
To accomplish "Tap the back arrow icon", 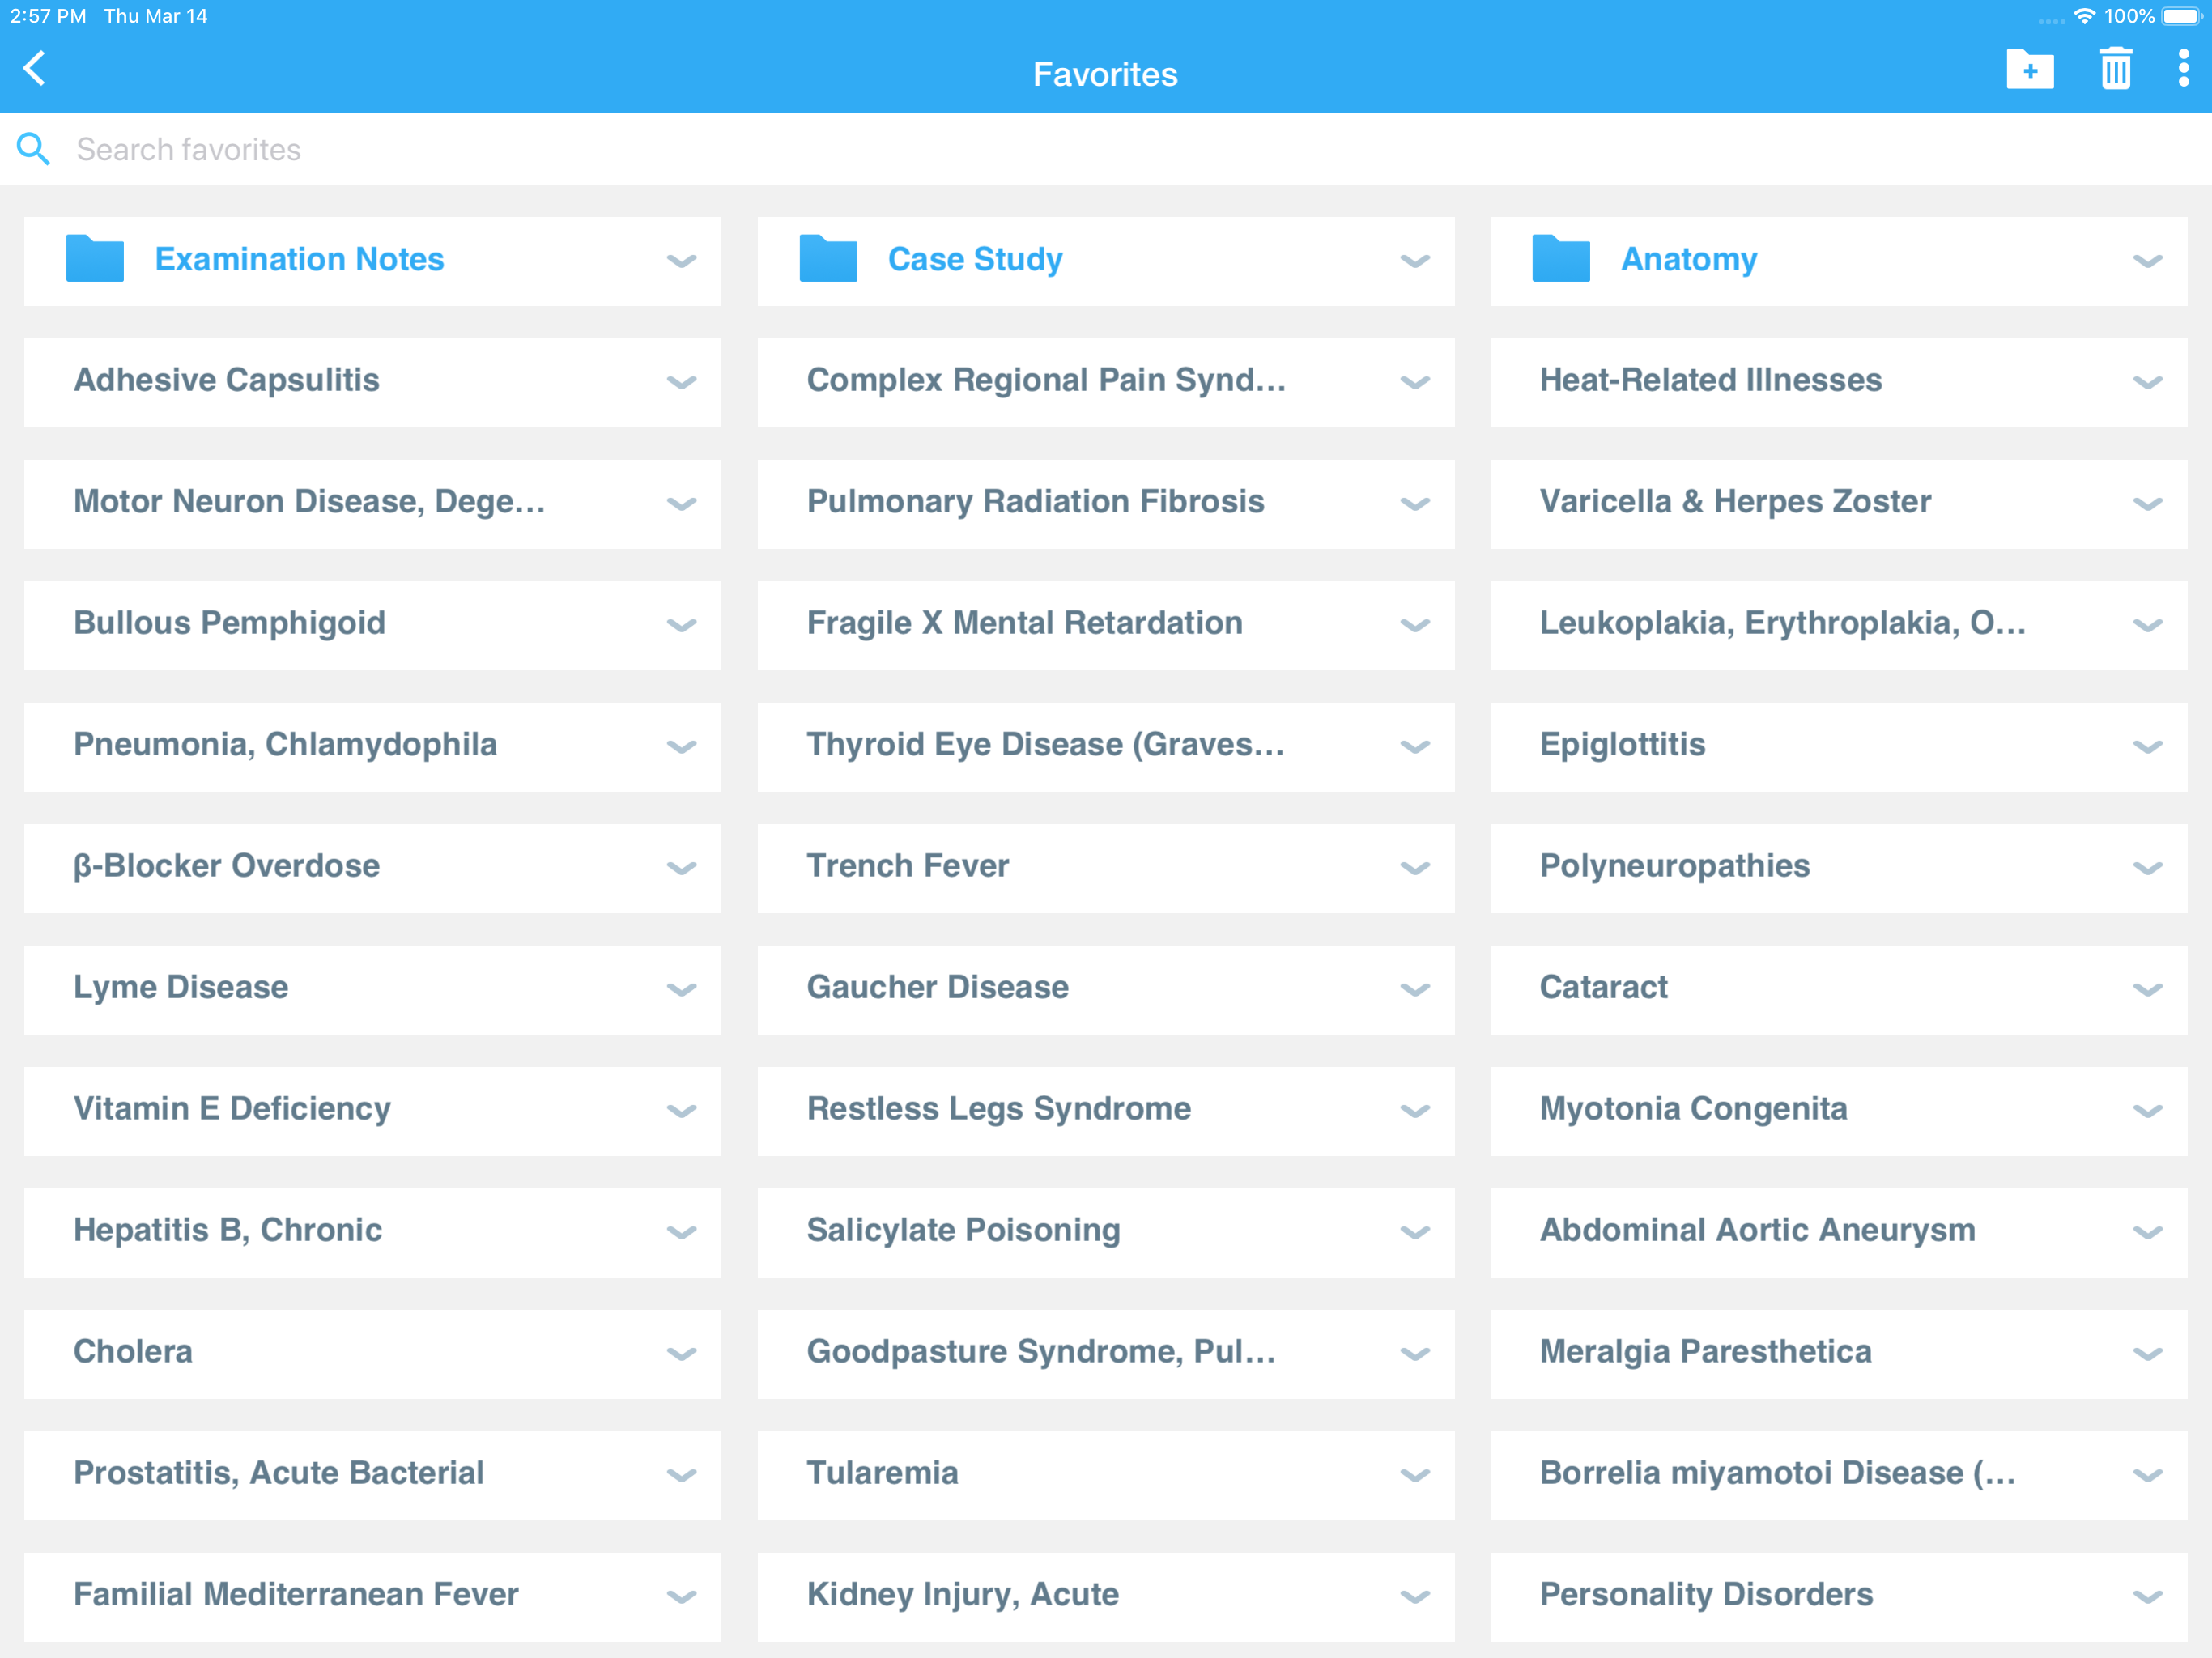I will point(35,69).
